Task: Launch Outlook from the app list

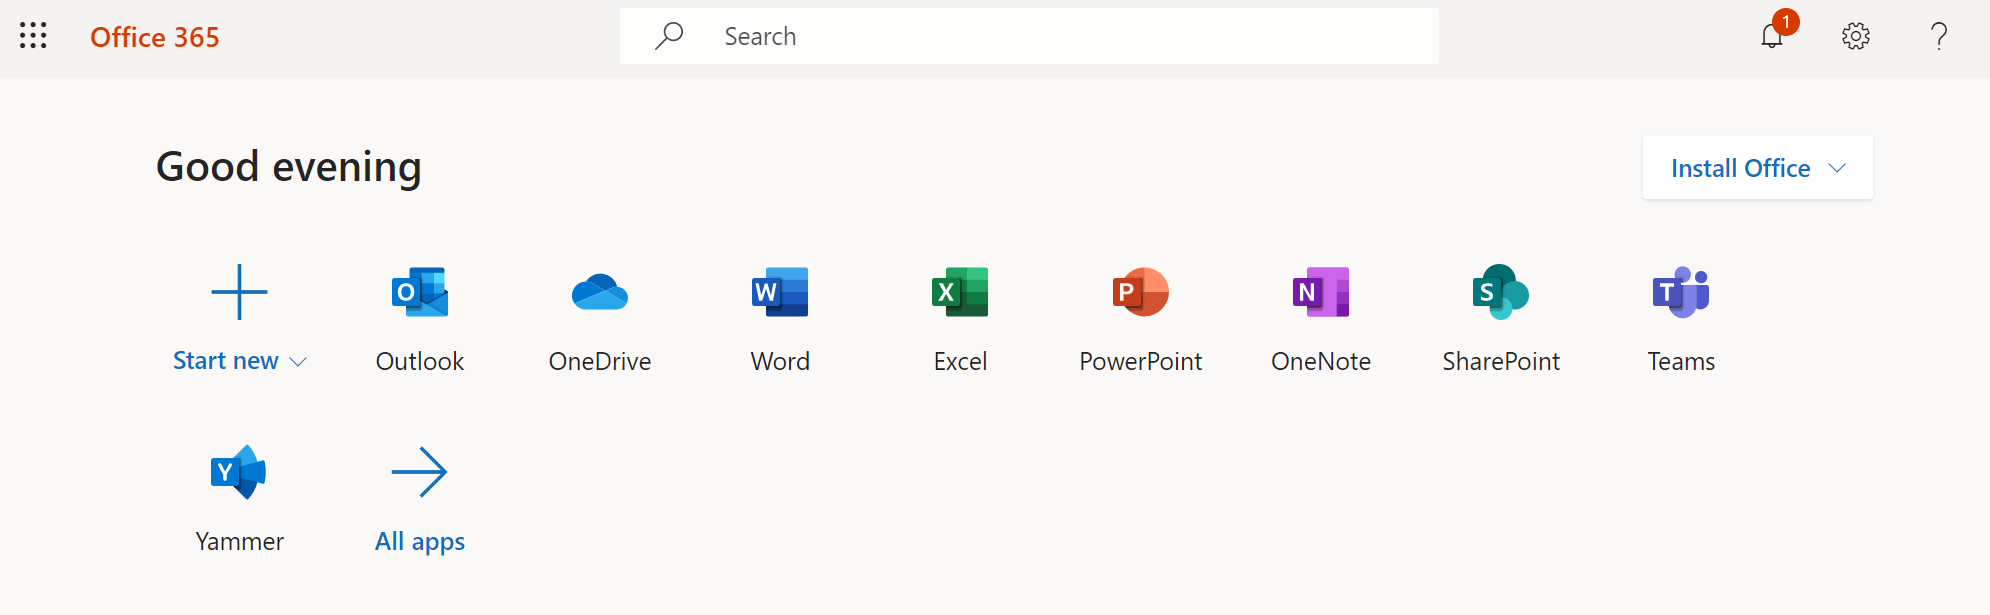Action: pyautogui.click(x=420, y=293)
